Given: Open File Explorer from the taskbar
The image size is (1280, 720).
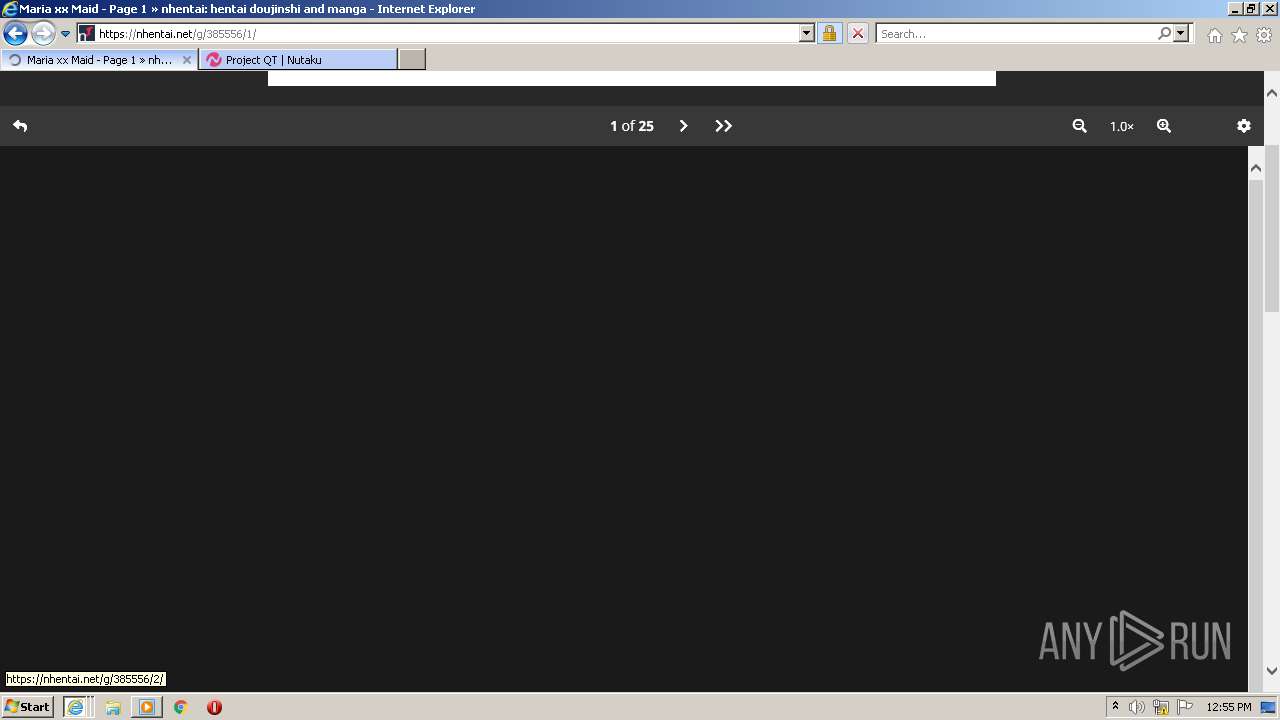Looking at the screenshot, I should coord(113,707).
